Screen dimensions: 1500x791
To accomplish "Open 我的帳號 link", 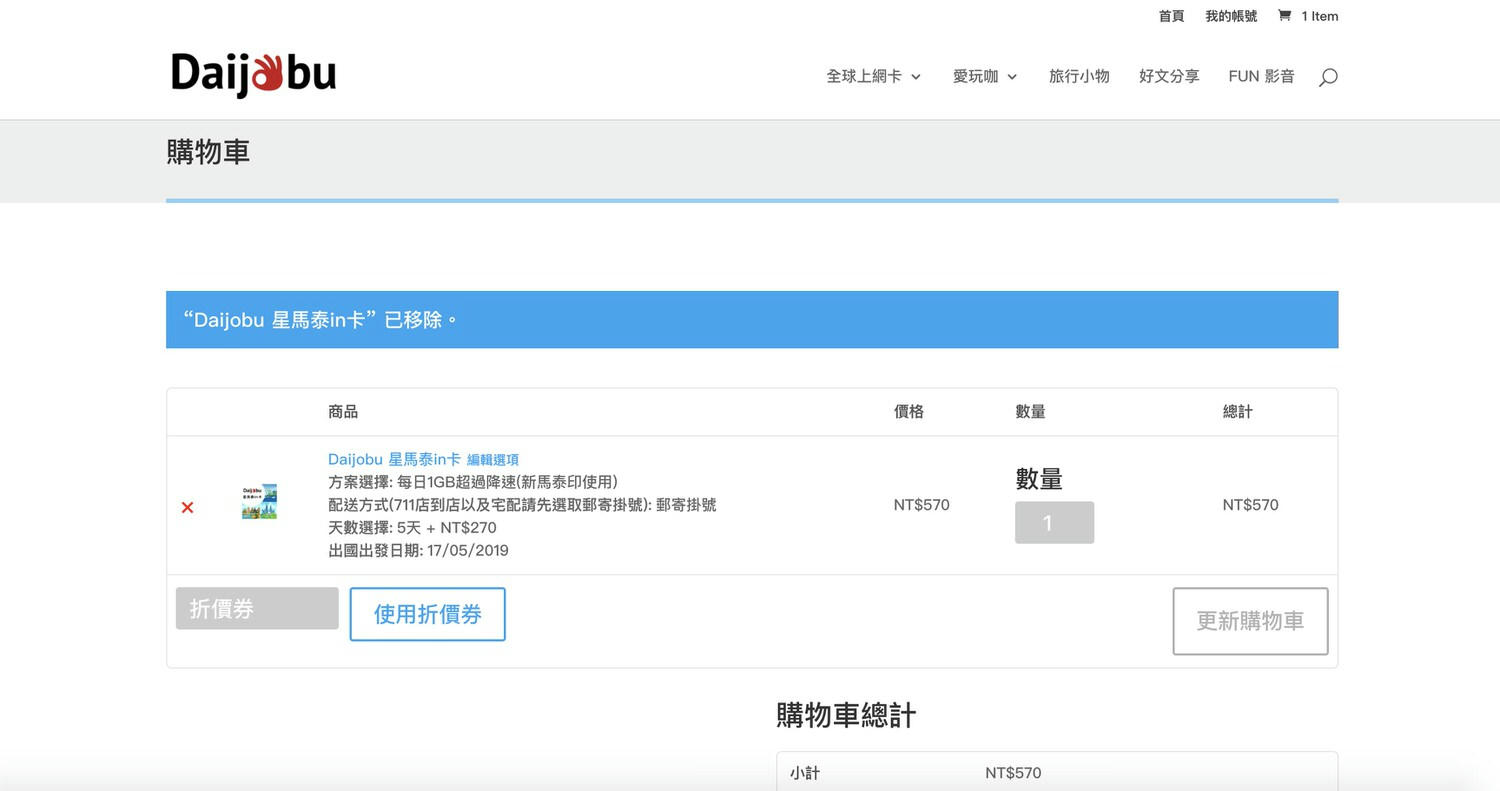I will (1231, 16).
